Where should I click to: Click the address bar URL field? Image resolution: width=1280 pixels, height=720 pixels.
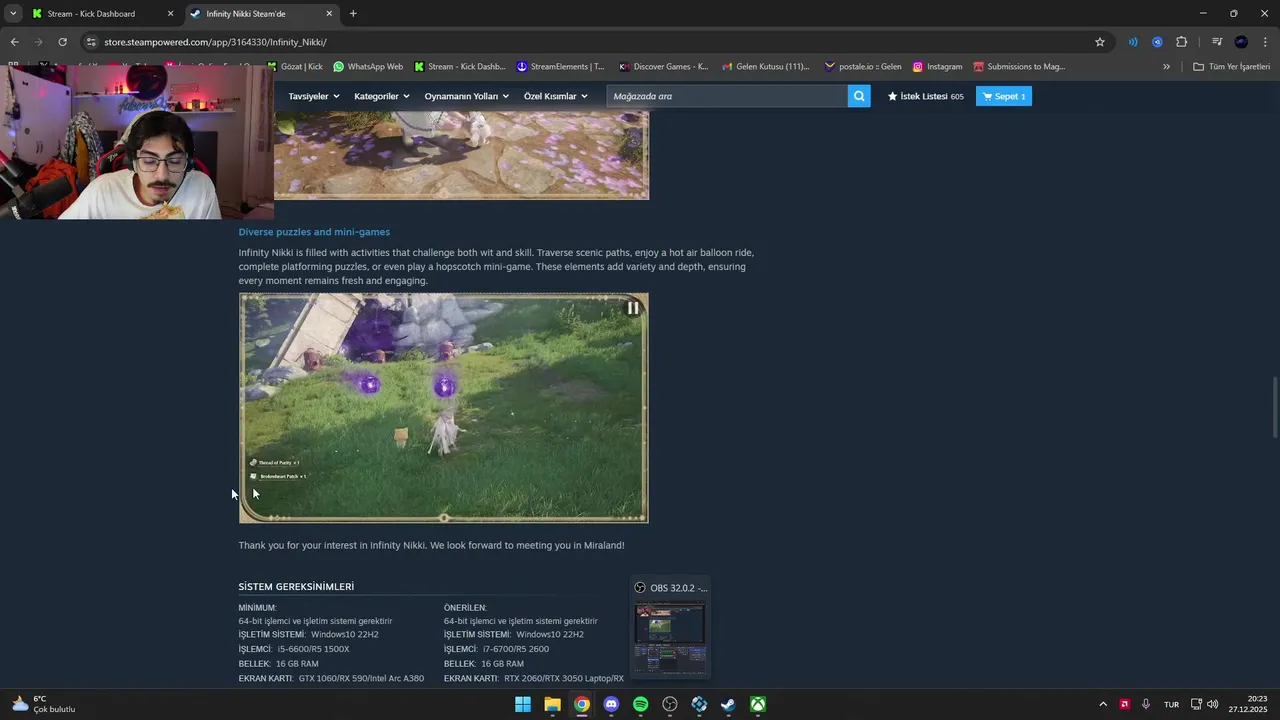590,42
